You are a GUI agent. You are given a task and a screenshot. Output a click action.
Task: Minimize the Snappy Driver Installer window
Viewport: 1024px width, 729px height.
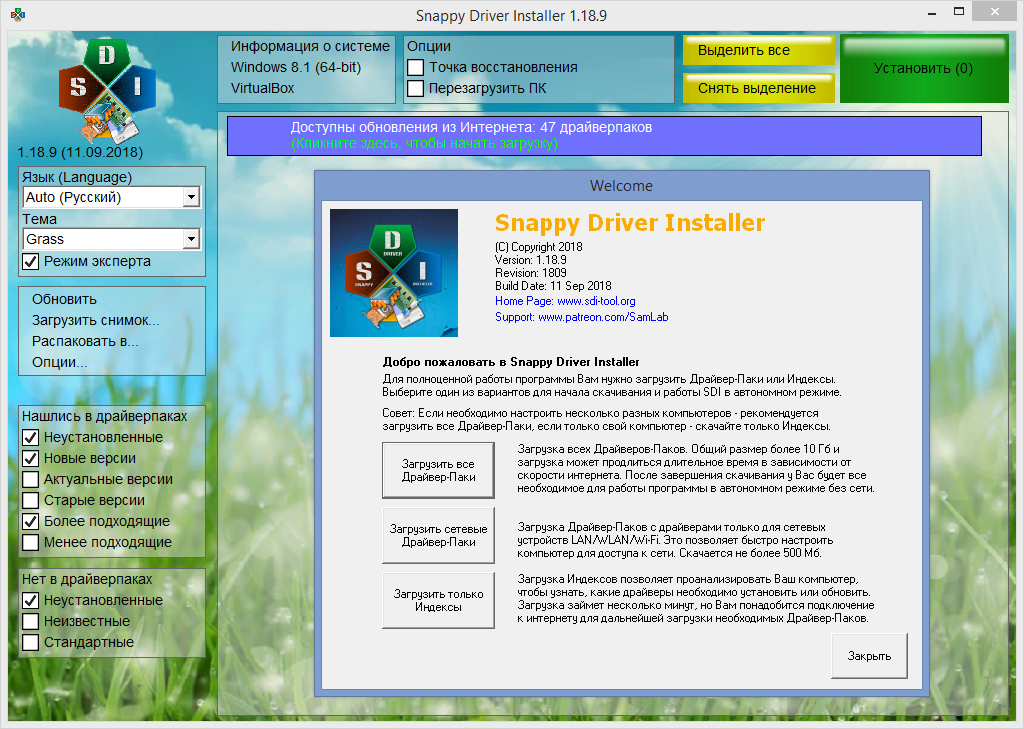pyautogui.click(x=932, y=12)
